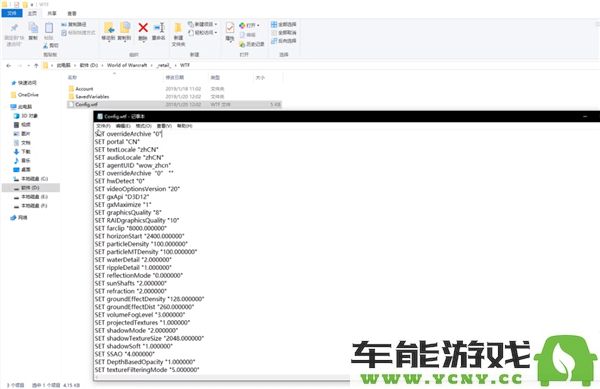Viewport: 600px width, 389px height.
Task: Click 此电脑 in the address breadcrumb
Action: pos(64,65)
